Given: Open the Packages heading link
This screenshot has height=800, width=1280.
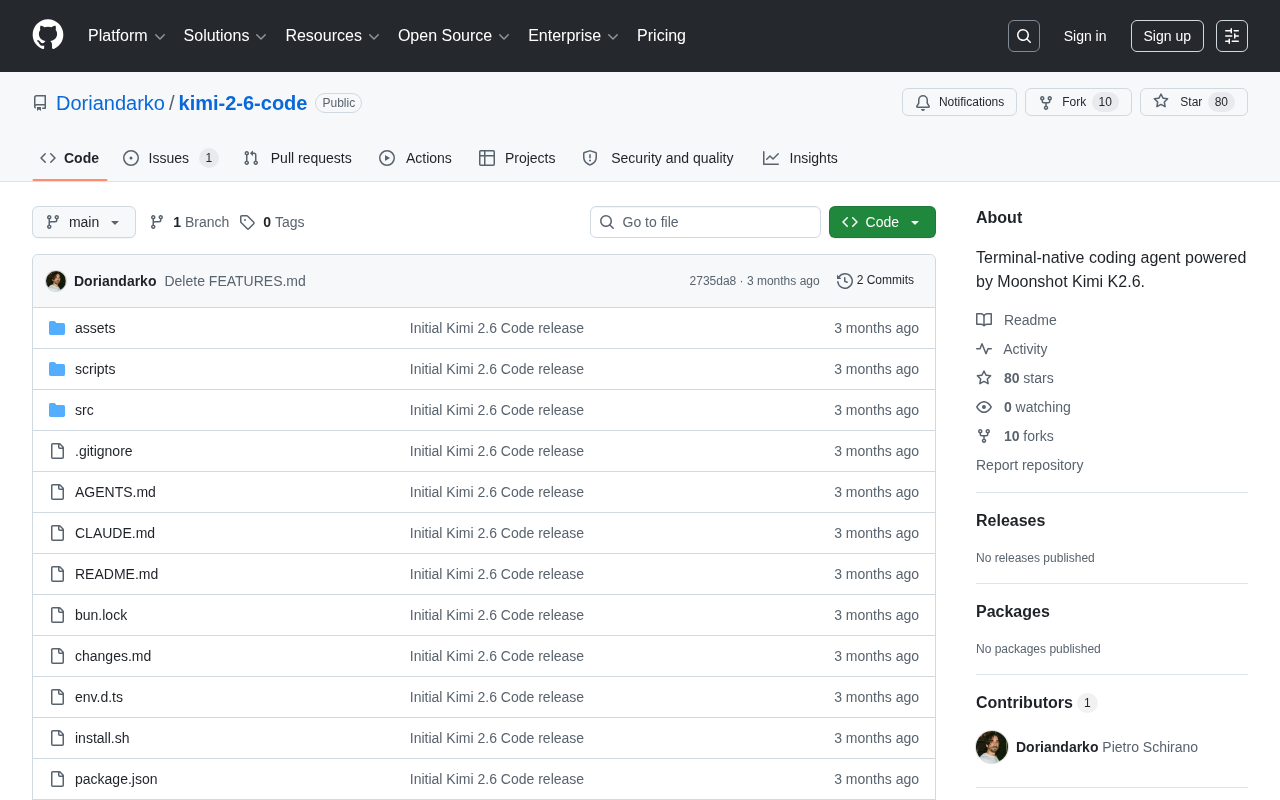Looking at the screenshot, I should point(1013,612).
